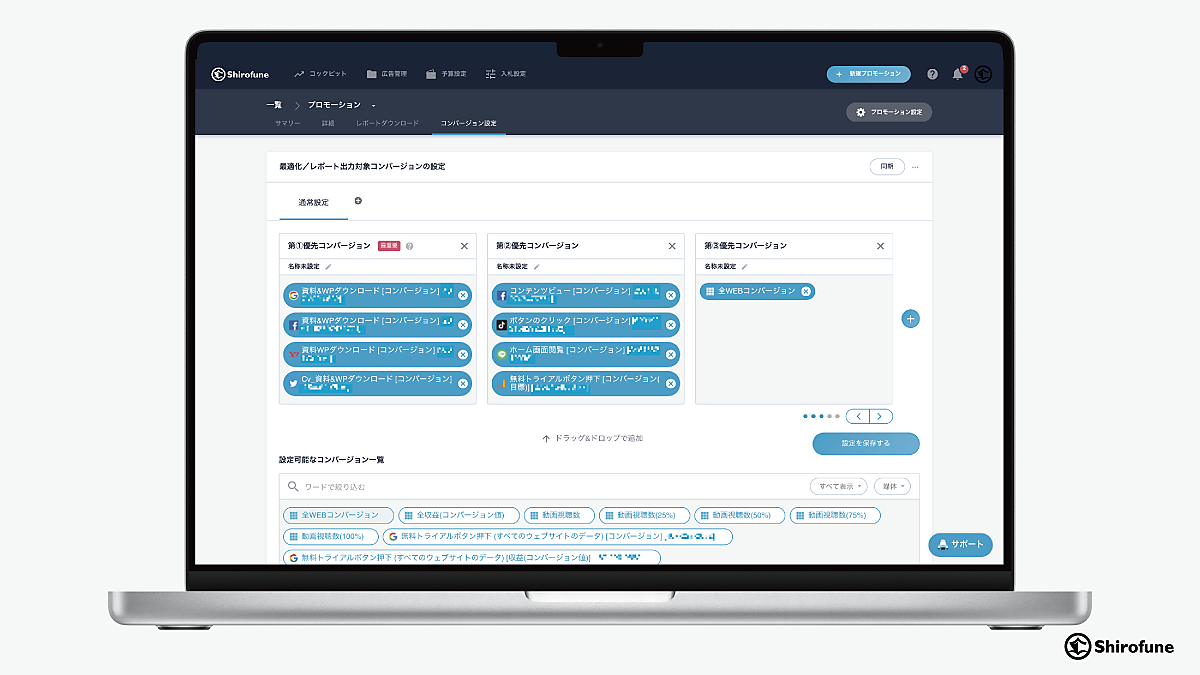Edit name of 第①優先コンバージョン with pencil
Viewport: 1200px width, 675px height.
[x=328, y=267]
